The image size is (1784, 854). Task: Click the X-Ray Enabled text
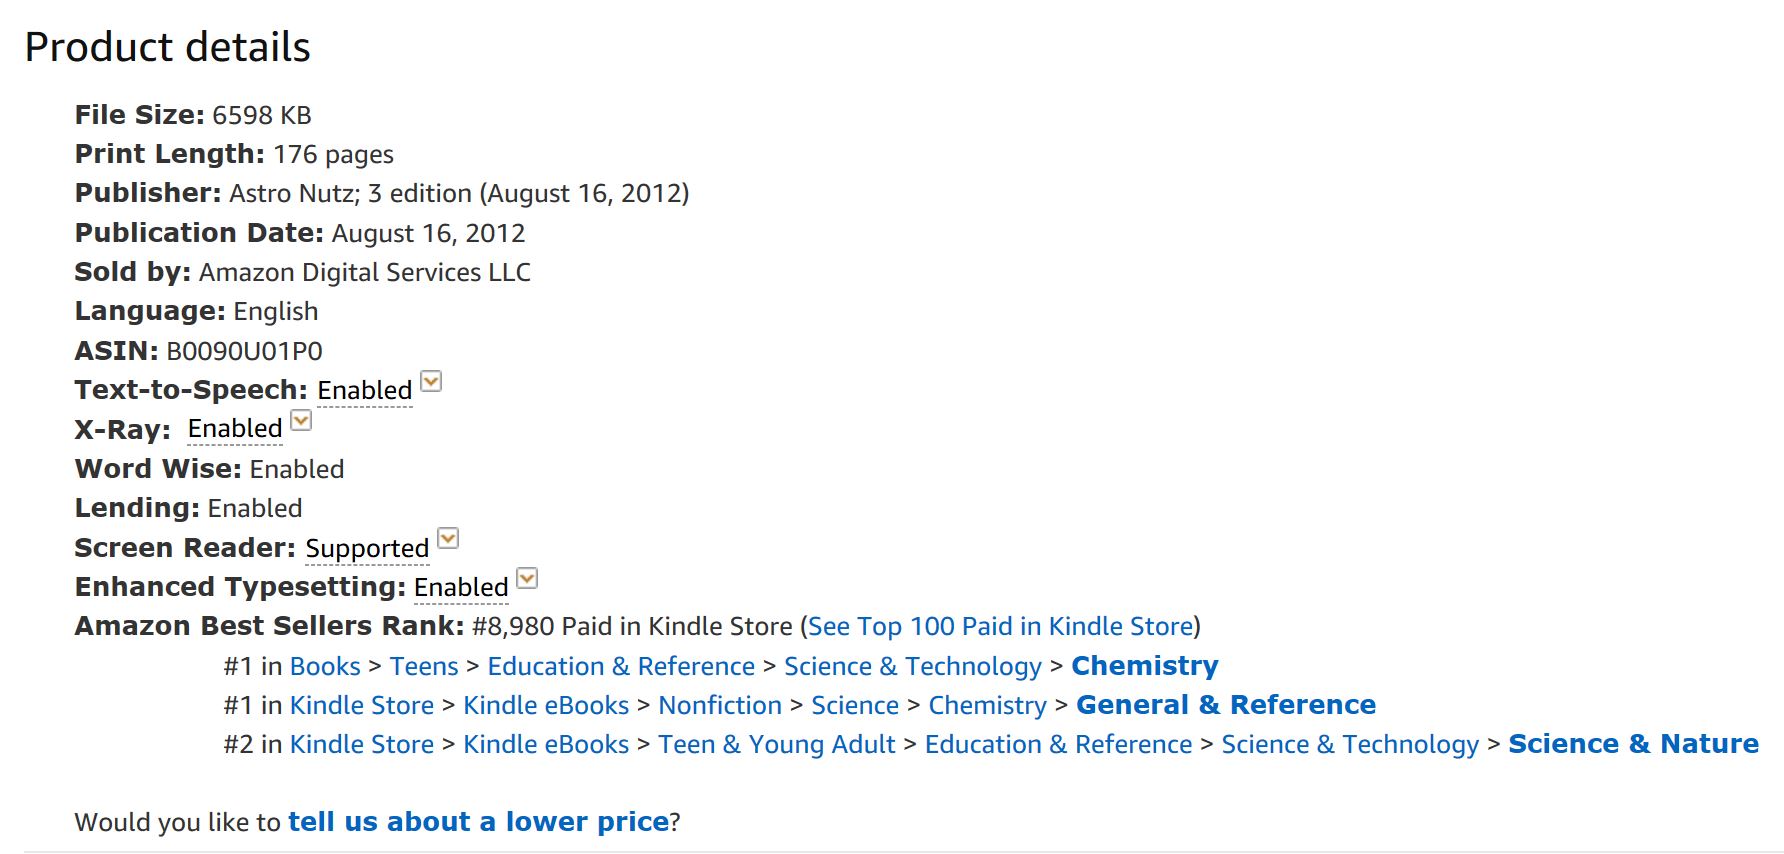235,429
